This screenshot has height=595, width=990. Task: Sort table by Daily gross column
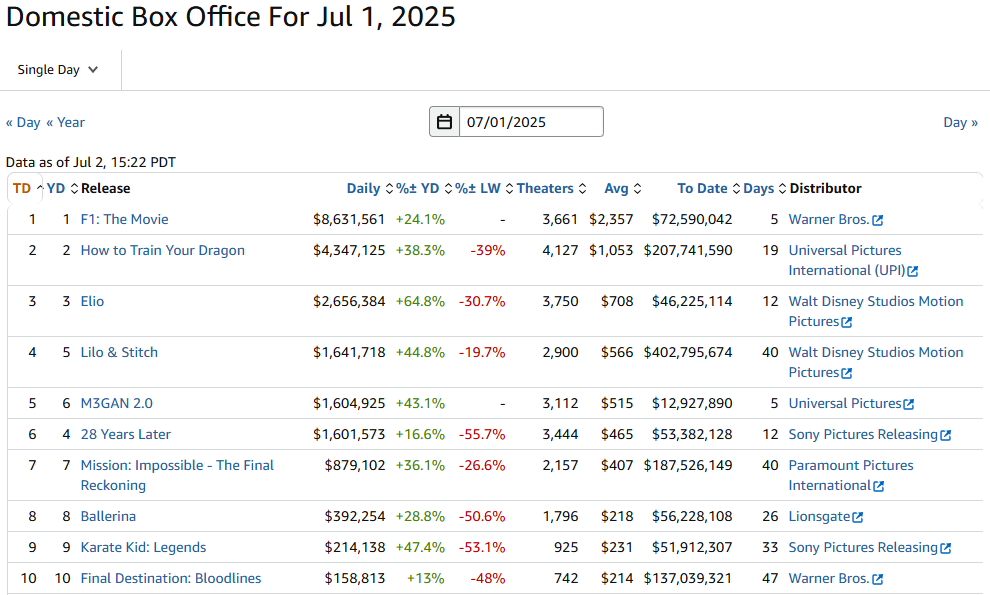pos(369,188)
